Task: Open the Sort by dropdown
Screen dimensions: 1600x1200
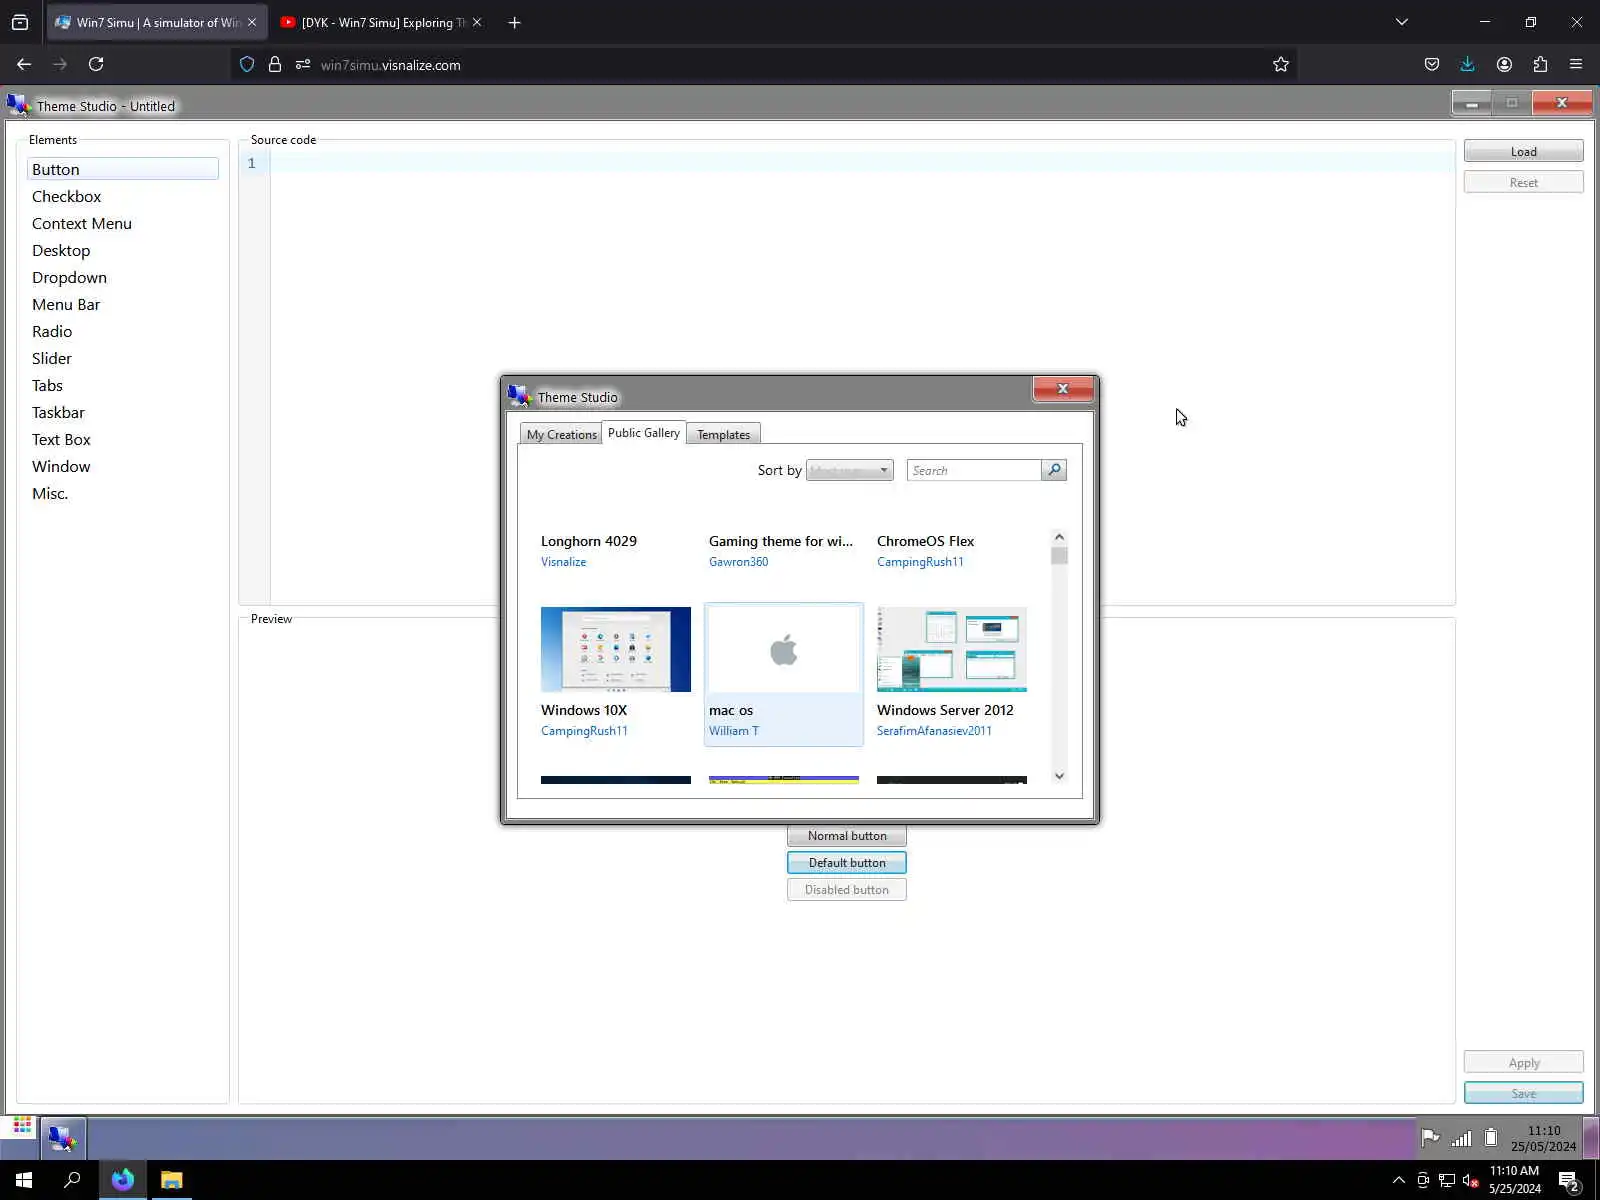Action: (849, 470)
